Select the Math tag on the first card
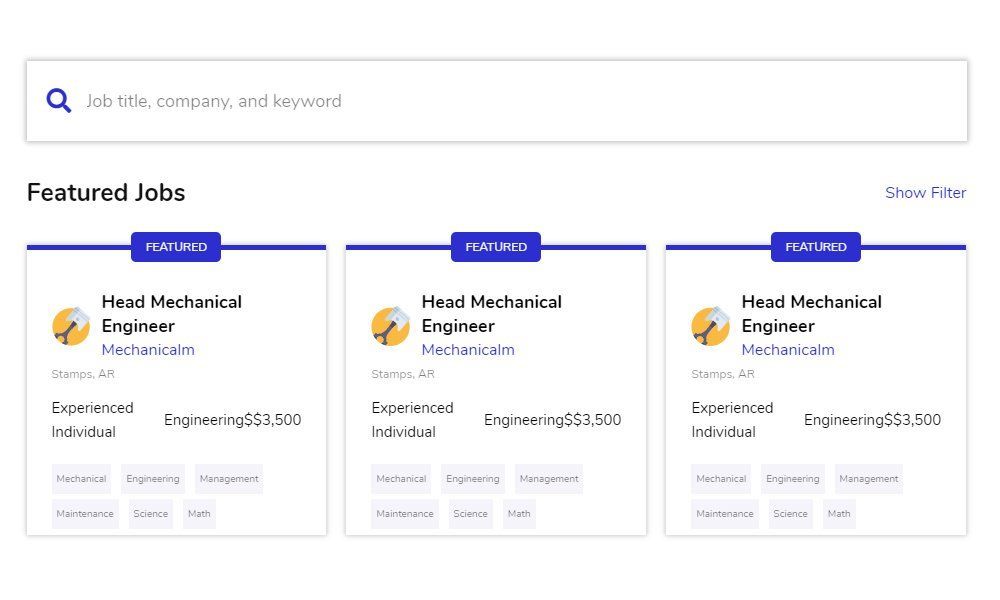This screenshot has height=600, width=1000. coord(199,514)
